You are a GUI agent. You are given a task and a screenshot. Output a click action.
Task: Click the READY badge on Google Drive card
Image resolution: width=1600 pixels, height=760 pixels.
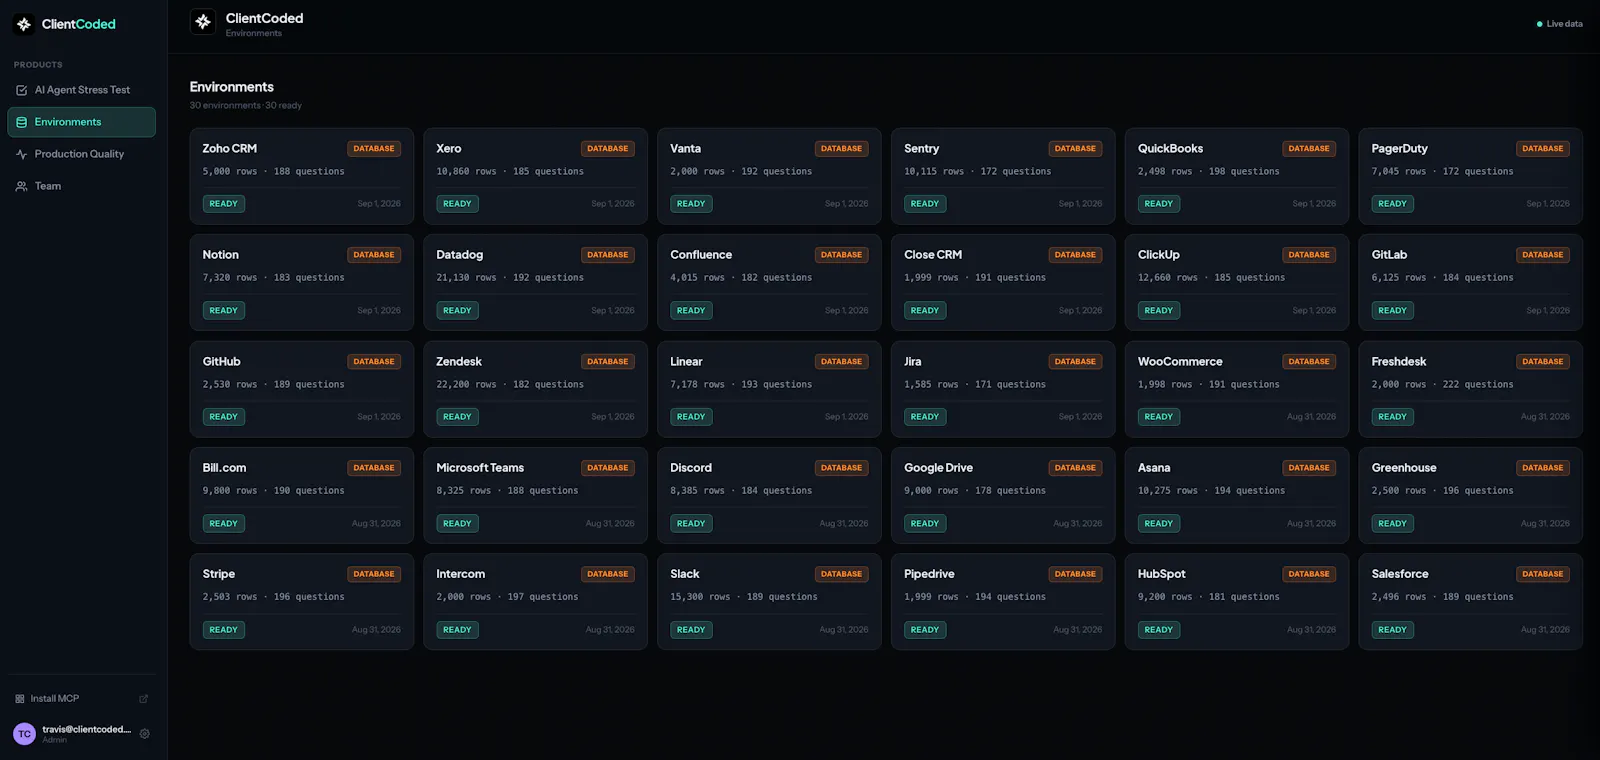coord(925,524)
